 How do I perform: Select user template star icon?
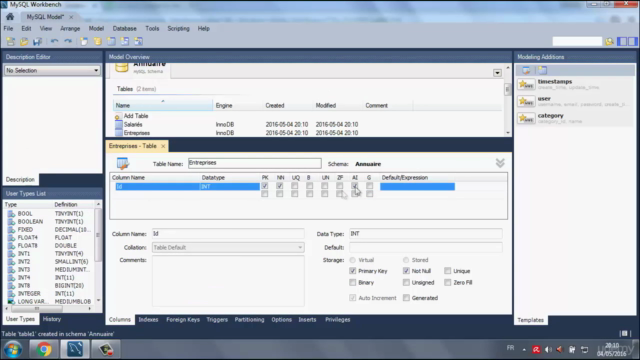coord(526,101)
